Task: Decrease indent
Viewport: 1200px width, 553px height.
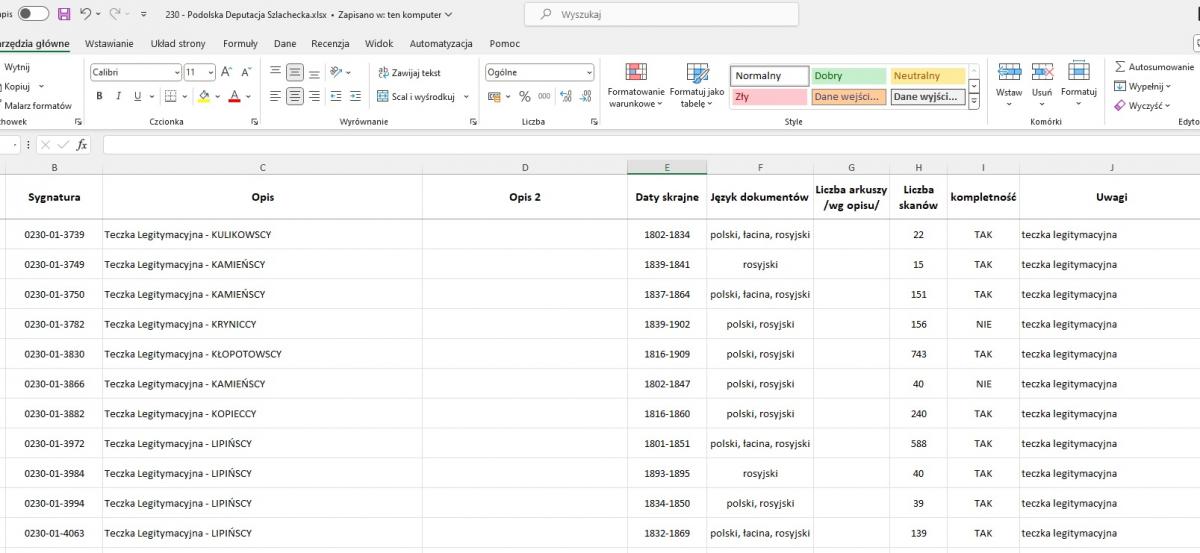Action: tap(337, 97)
